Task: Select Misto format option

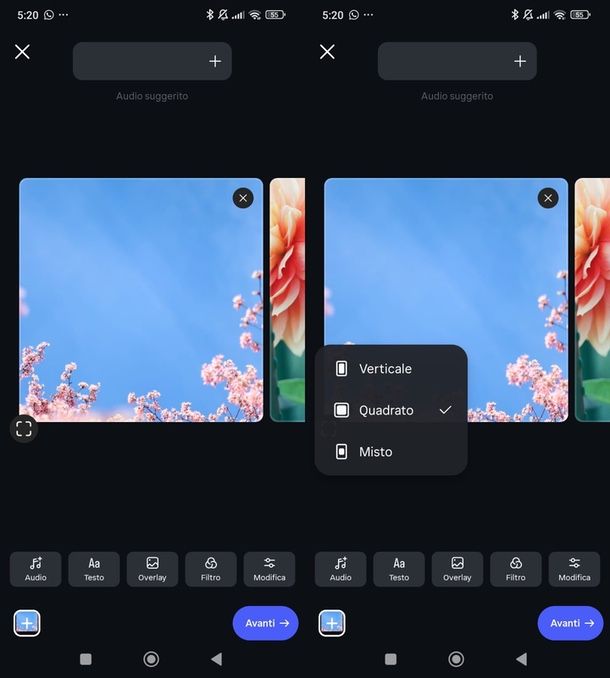Action: 391,451
